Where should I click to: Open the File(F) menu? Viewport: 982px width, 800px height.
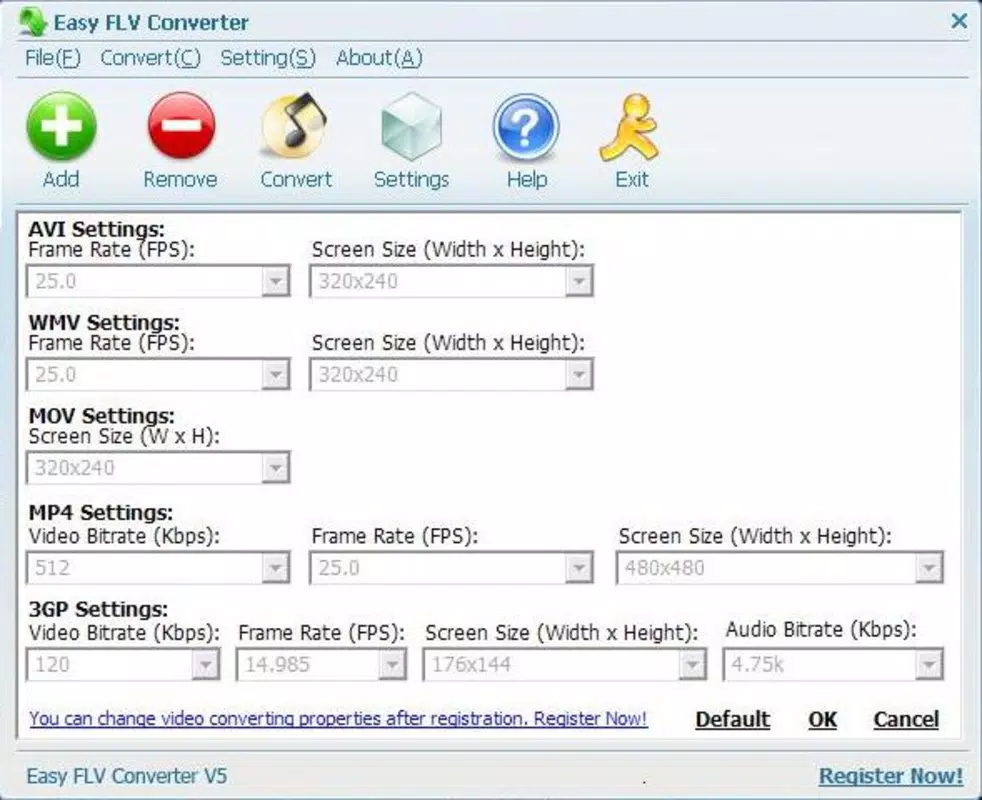53,58
